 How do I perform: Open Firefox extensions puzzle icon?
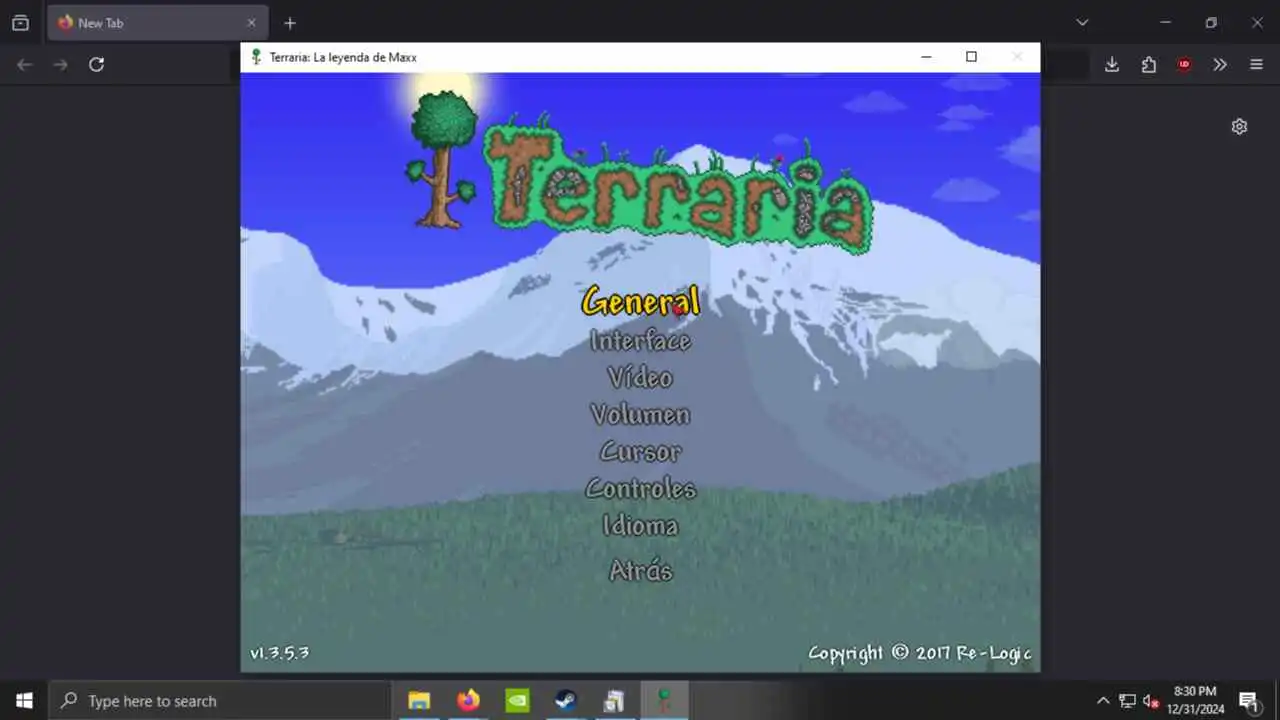click(1148, 64)
